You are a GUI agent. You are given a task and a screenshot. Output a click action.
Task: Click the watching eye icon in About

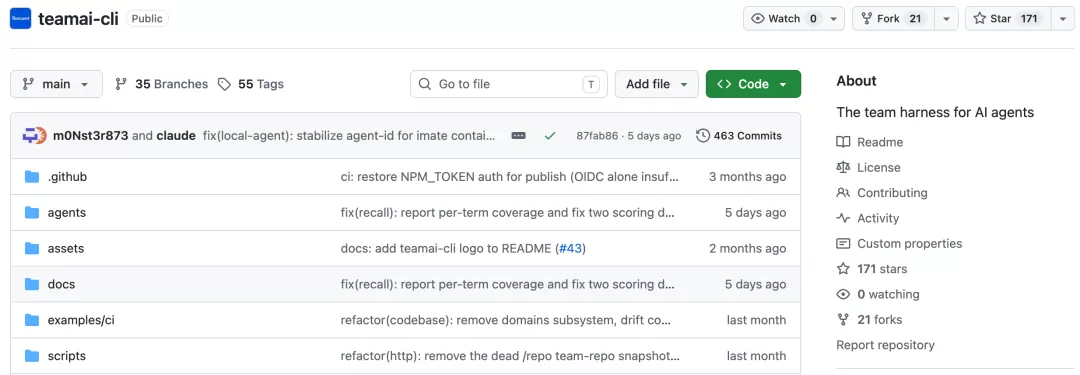(843, 294)
